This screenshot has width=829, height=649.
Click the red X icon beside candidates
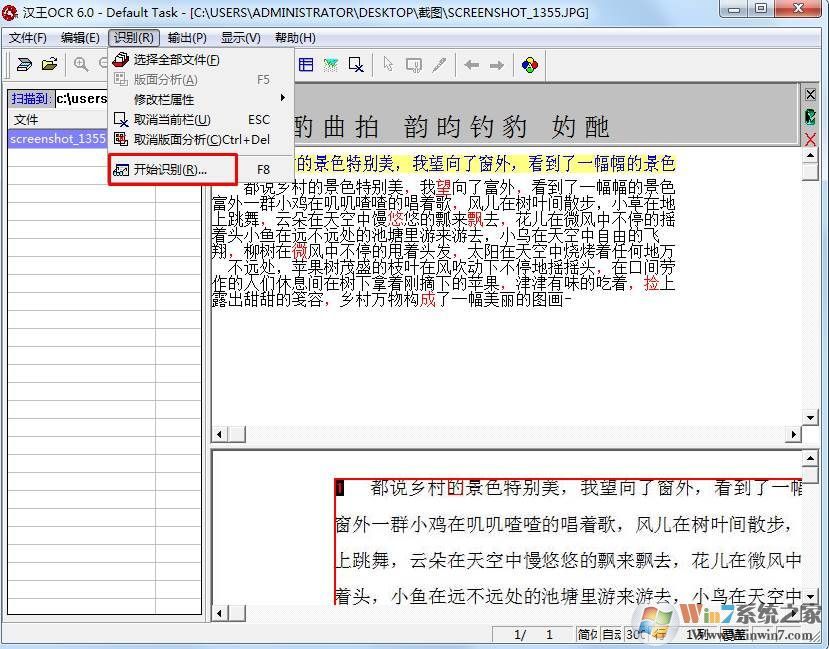pos(810,139)
